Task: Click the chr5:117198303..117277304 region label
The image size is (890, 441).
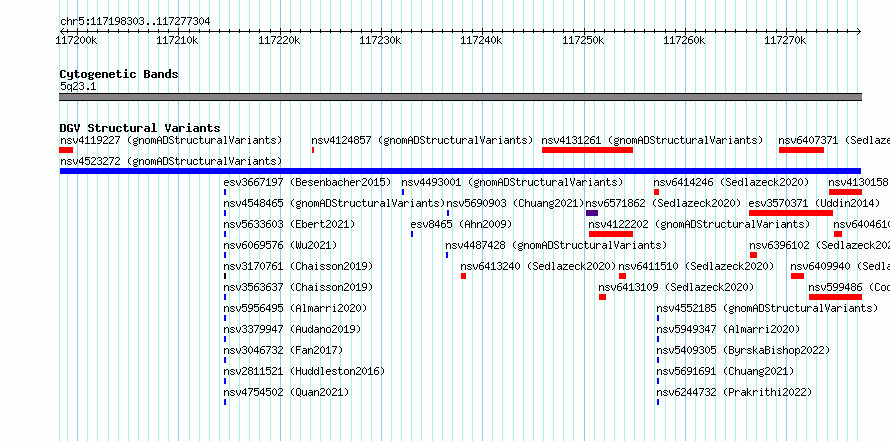Action: pyautogui.click(x=135, y=22)
